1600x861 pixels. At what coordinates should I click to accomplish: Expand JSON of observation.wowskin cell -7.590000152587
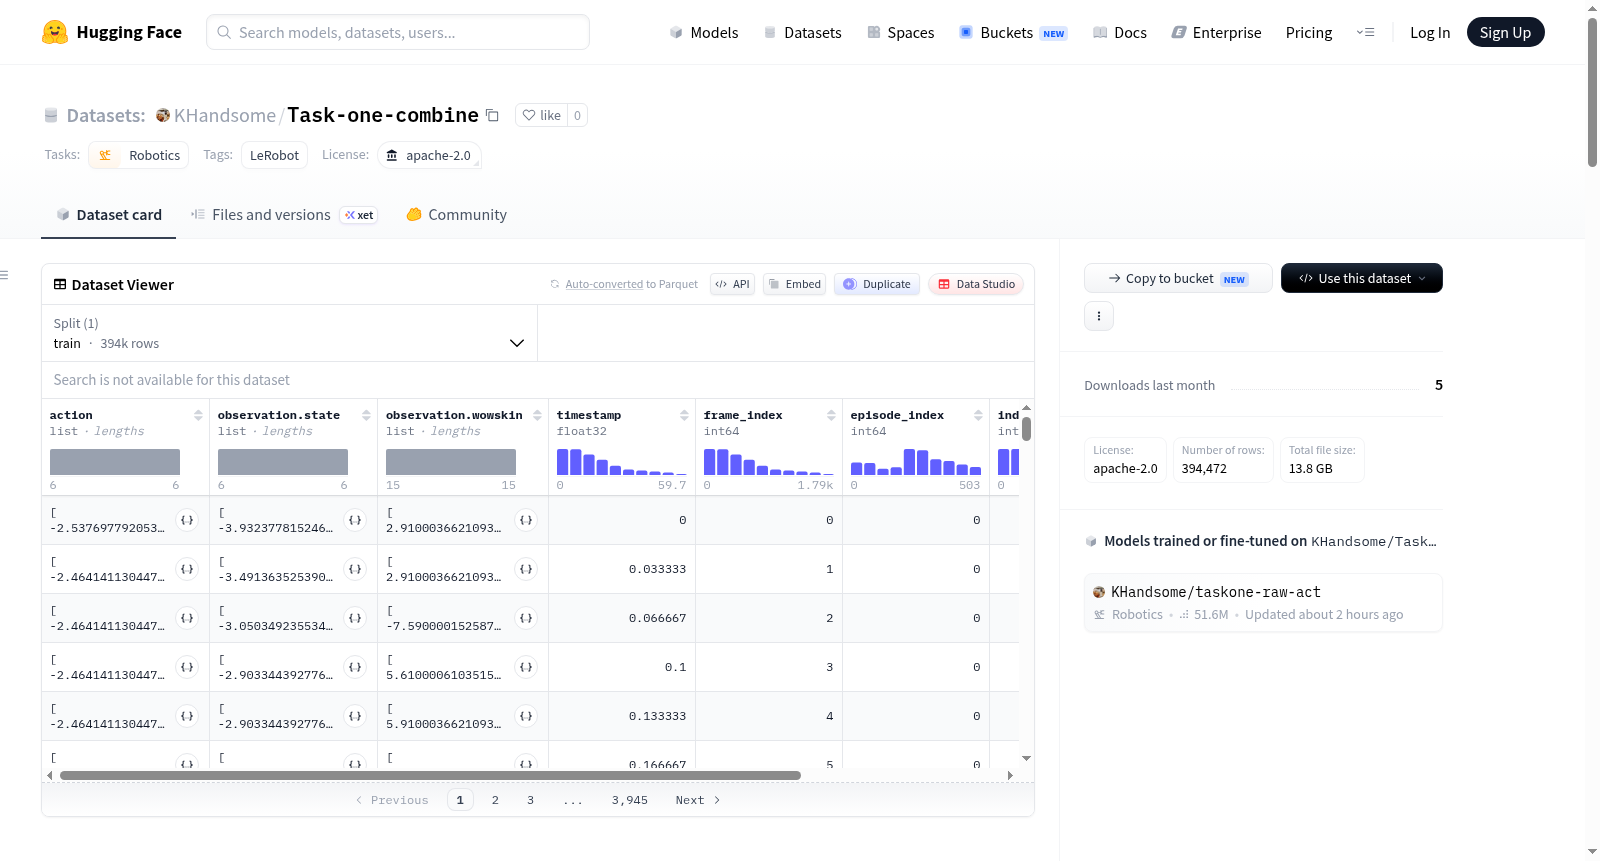click(x=526, y=618)
